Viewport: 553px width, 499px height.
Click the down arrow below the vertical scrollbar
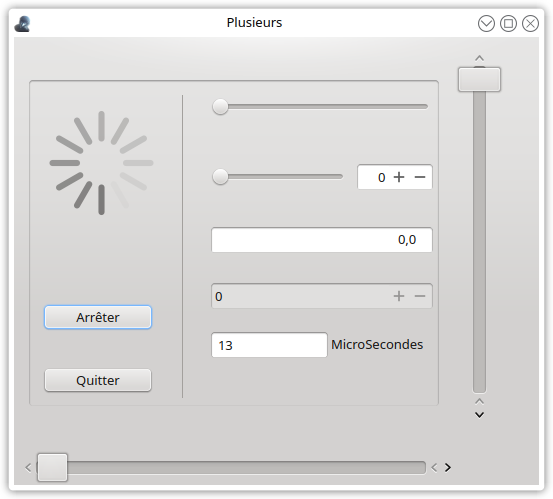click(479, 415)
